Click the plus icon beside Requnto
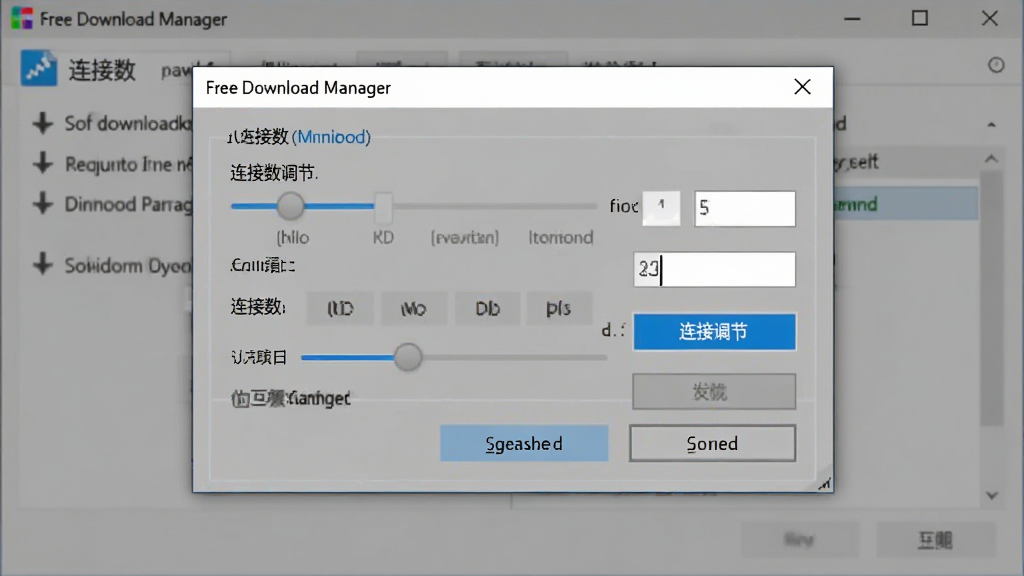Screen dimensions: 1024x576 [x=42, y=163]
